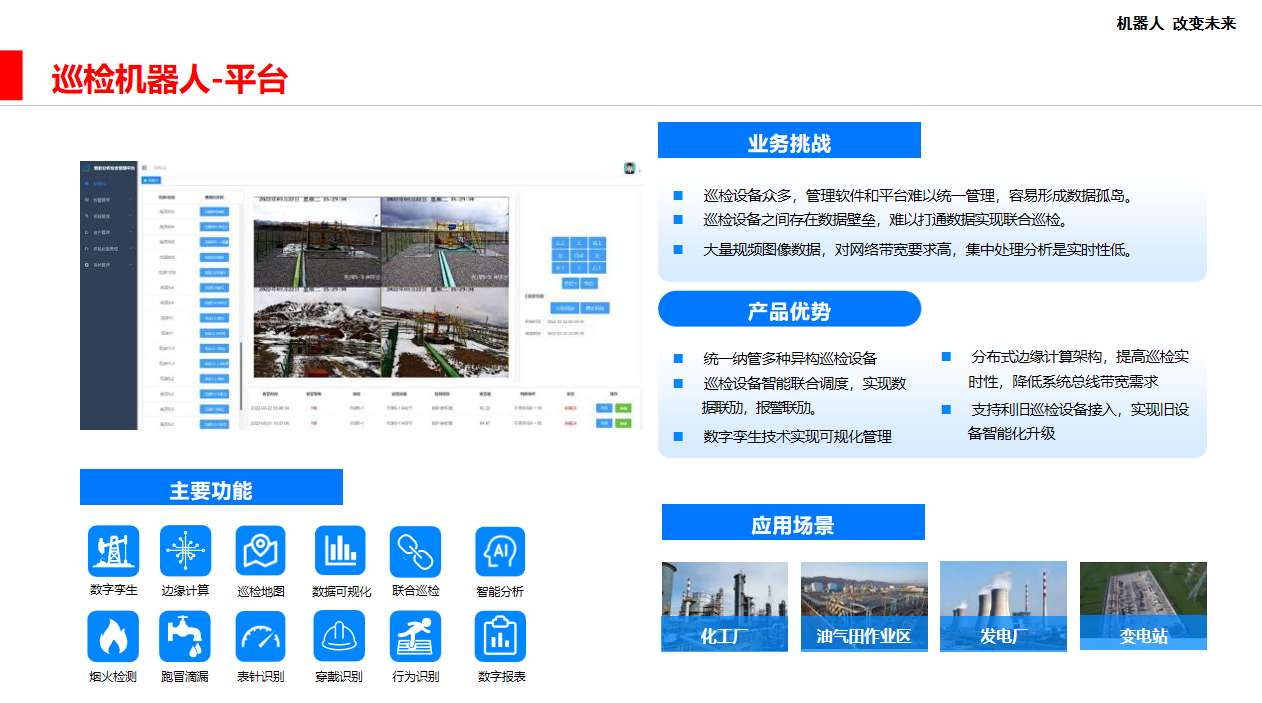Open the 数字报表 clipboard report icon

pyautogui.click(x=500, y=636)
